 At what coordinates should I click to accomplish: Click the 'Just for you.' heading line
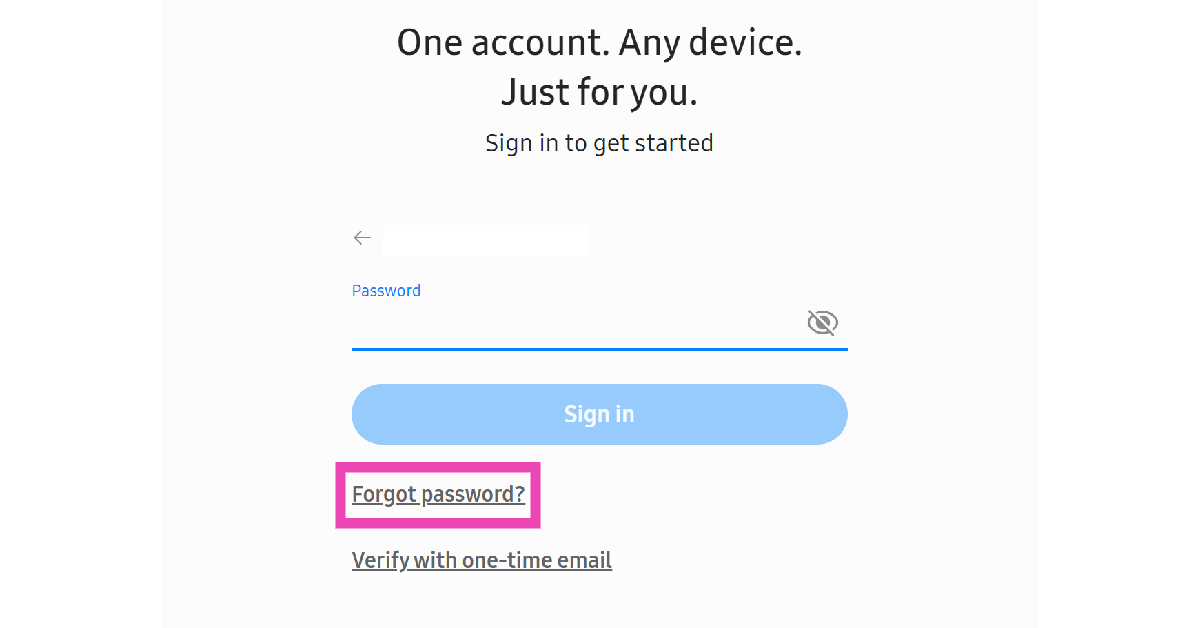pyautogui.click(x=599, y=93)
